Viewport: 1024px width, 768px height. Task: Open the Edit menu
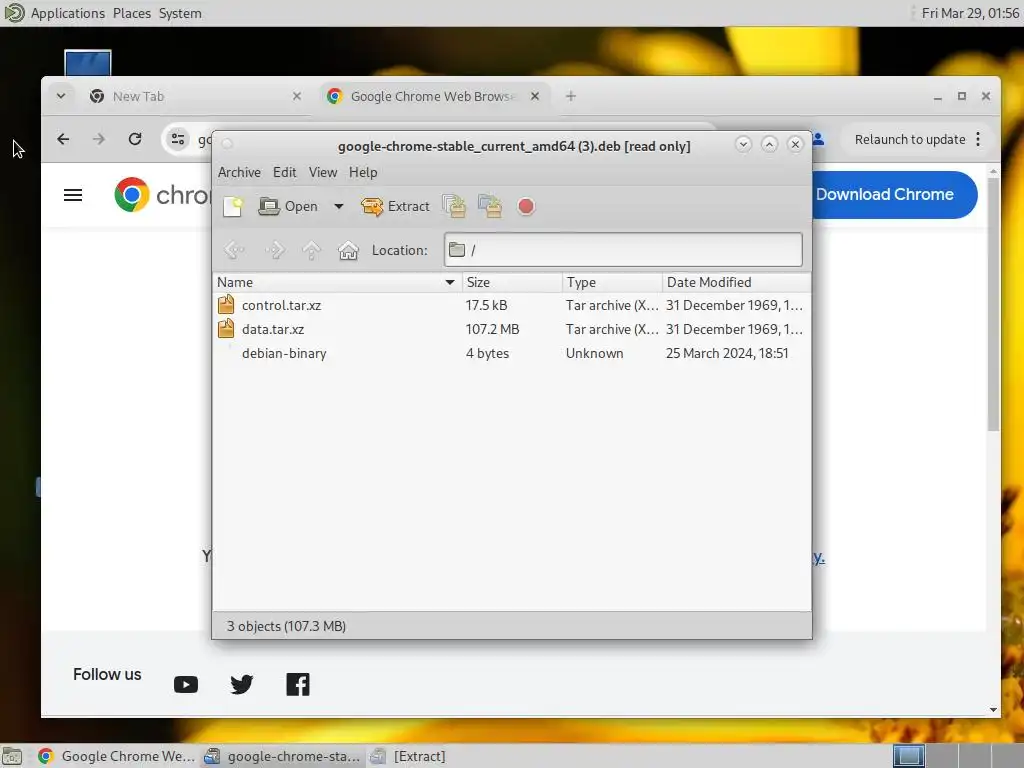(x=284, y=172)
